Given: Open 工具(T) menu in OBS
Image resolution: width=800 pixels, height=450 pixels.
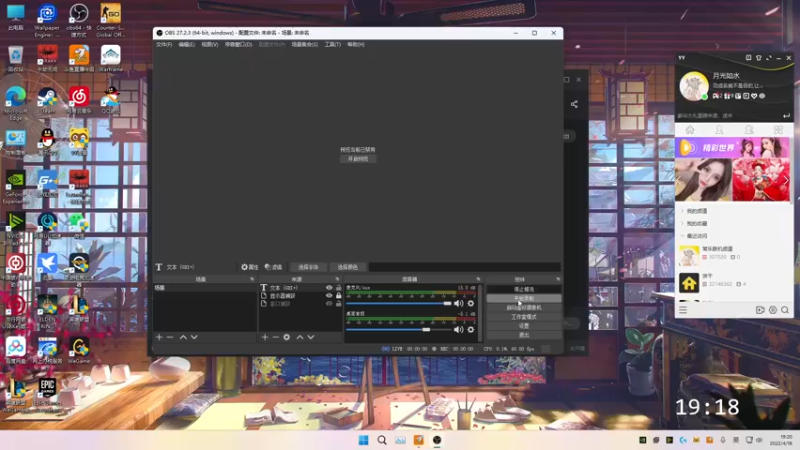Looking at the screenshot, I should tap(333, 44).
